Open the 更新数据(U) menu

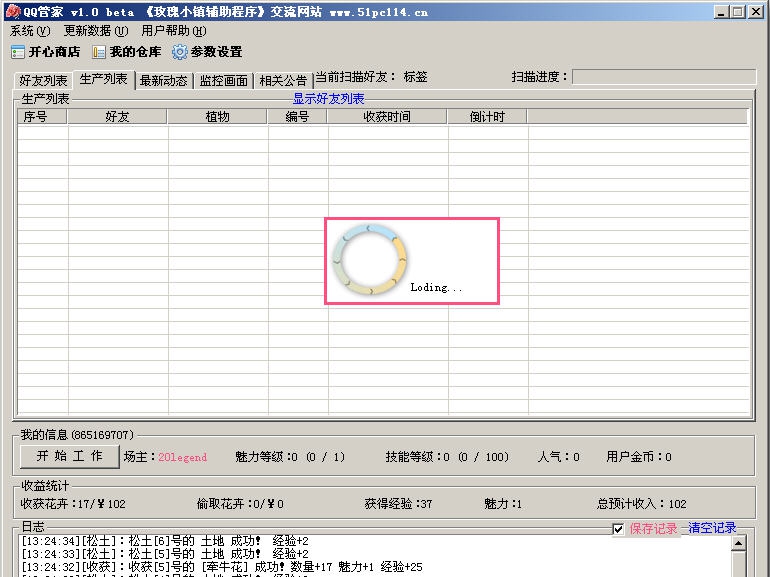pyautogui.click(x=96, y=31)
